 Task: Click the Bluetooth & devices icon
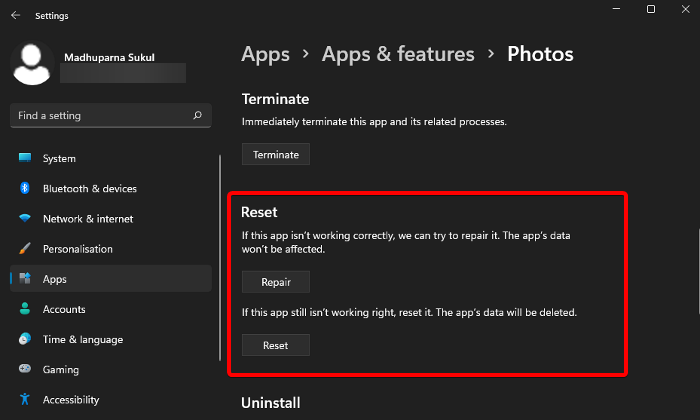[24, 188]
